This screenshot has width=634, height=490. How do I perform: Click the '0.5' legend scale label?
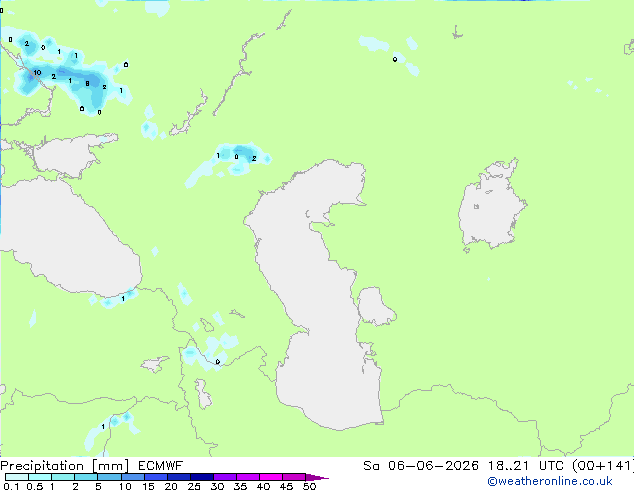pyautogui.click(x=35, y=486)
